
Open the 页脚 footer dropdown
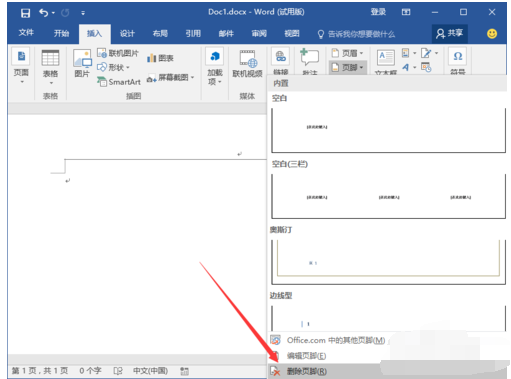(x=348, y=67)
